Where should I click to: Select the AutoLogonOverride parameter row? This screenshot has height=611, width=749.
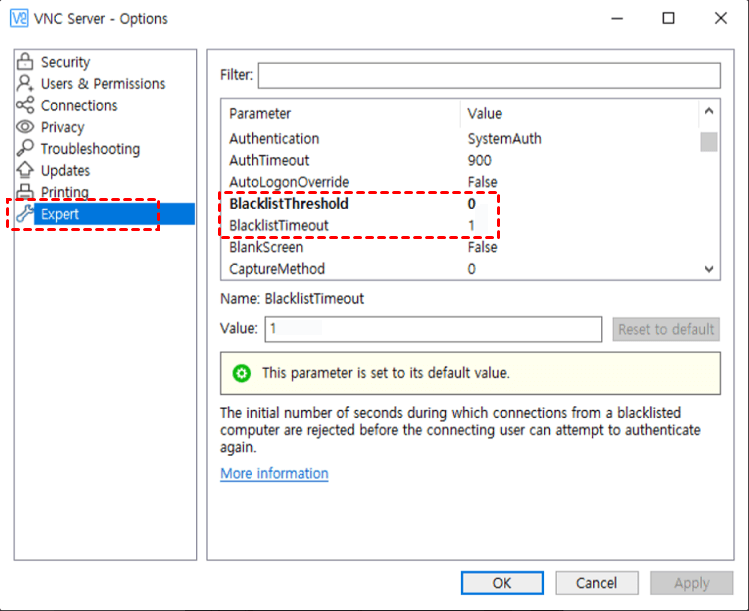click(460, 182)
